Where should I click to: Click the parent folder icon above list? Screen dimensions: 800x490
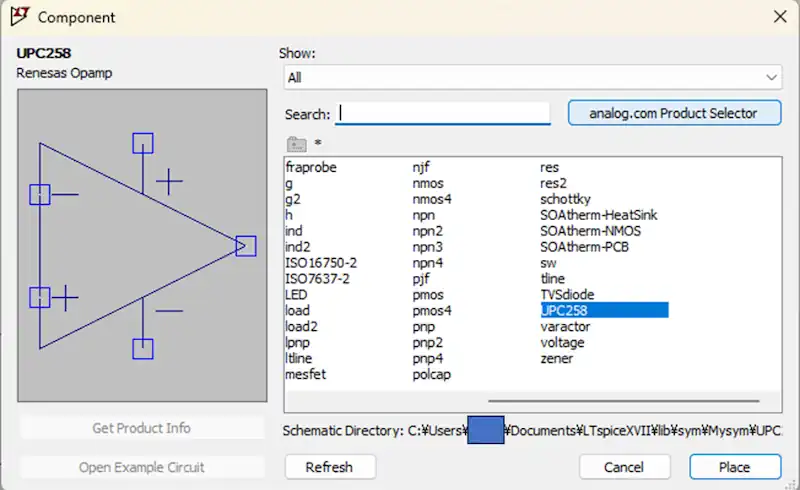pyautogui.click(x=295, y=143)
